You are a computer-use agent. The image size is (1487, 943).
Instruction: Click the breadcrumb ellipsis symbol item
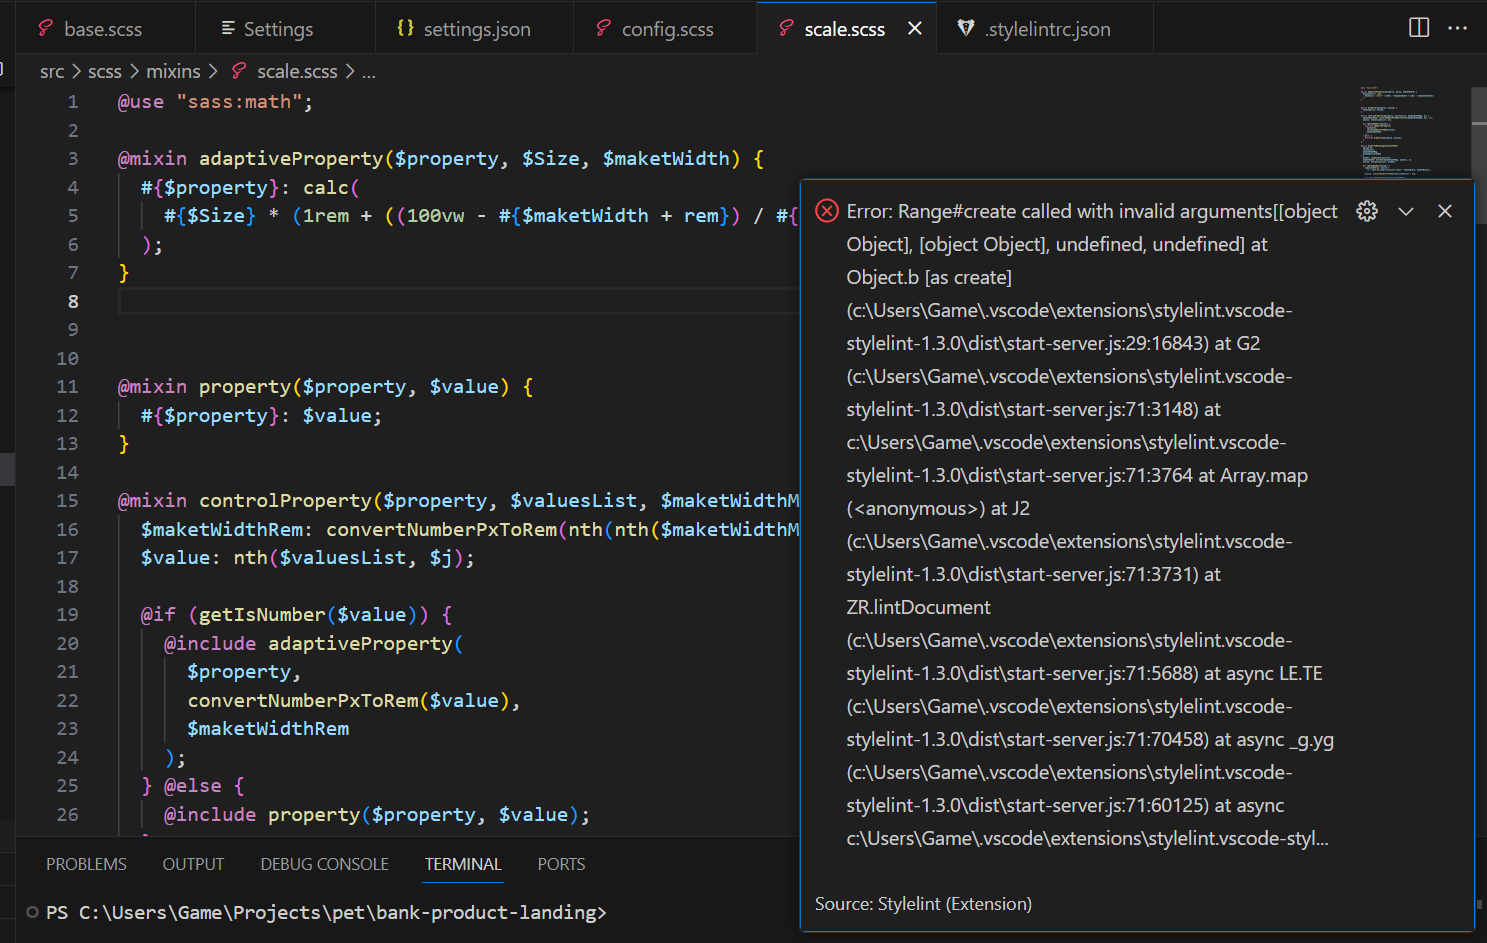point(369,72)
